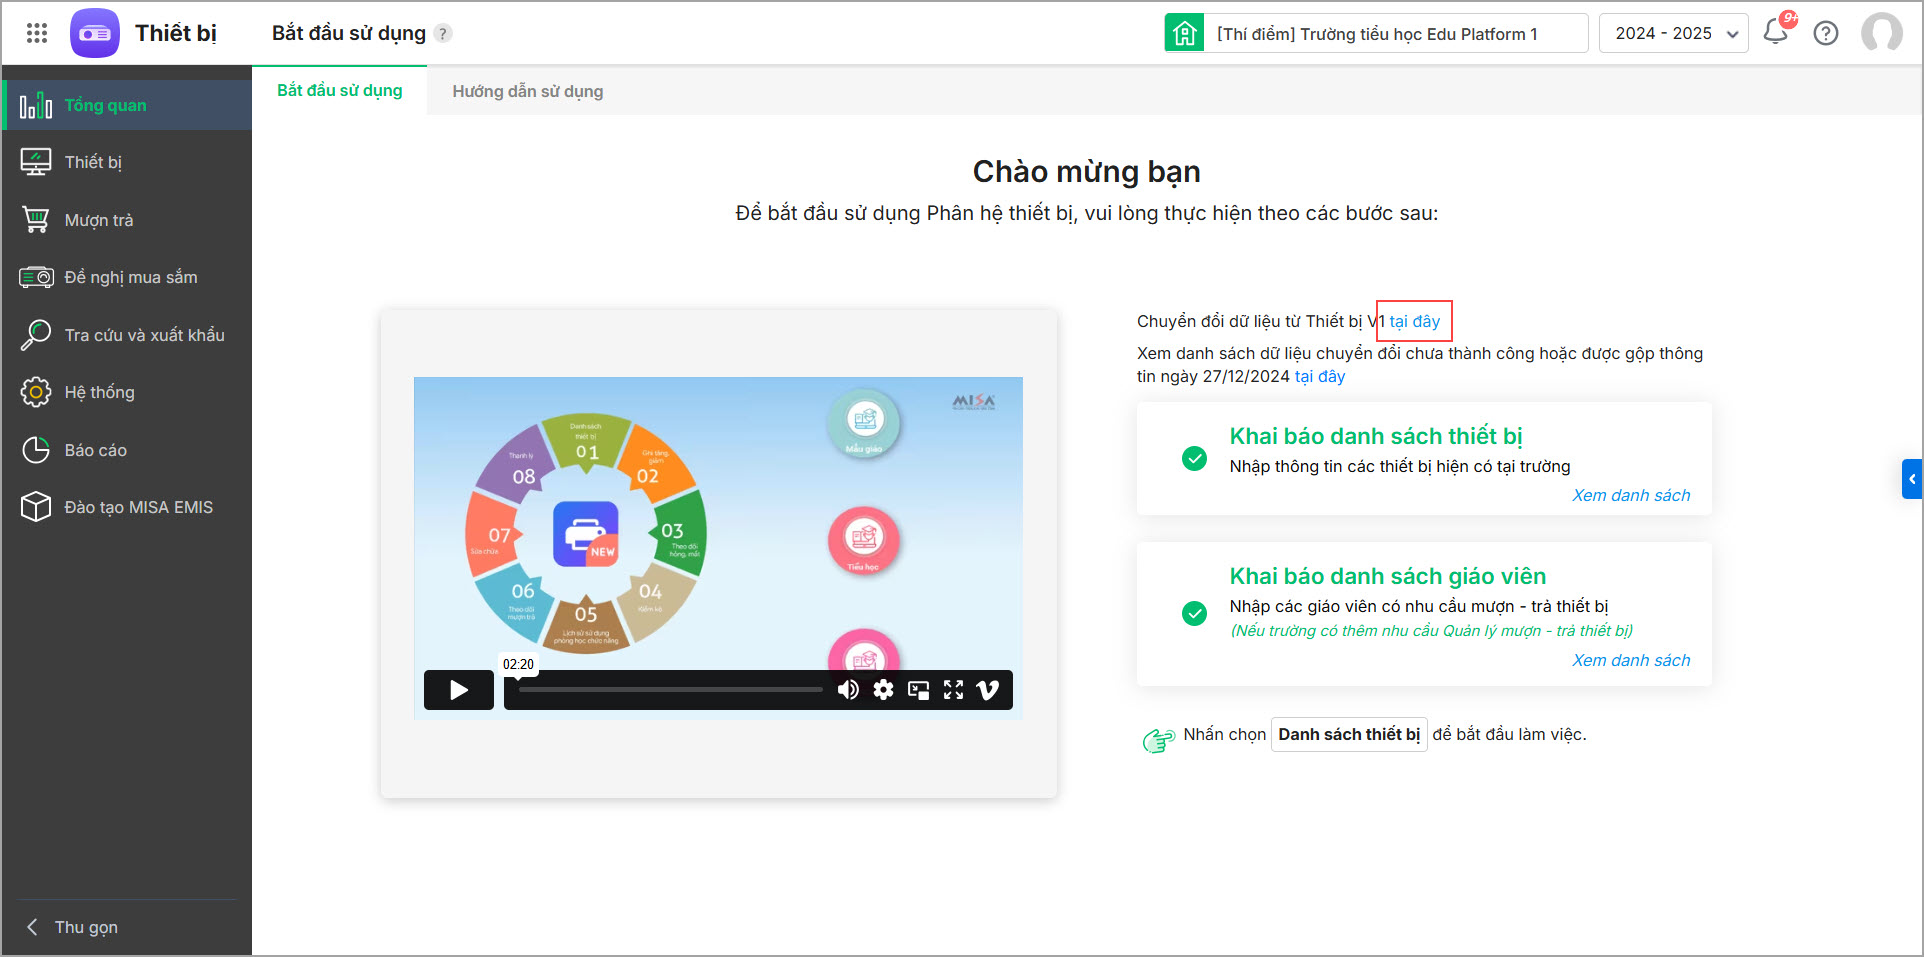Screen dimensions: 1924x957
Task: Expand the right side panel arrow
Action: point(1912,479)
